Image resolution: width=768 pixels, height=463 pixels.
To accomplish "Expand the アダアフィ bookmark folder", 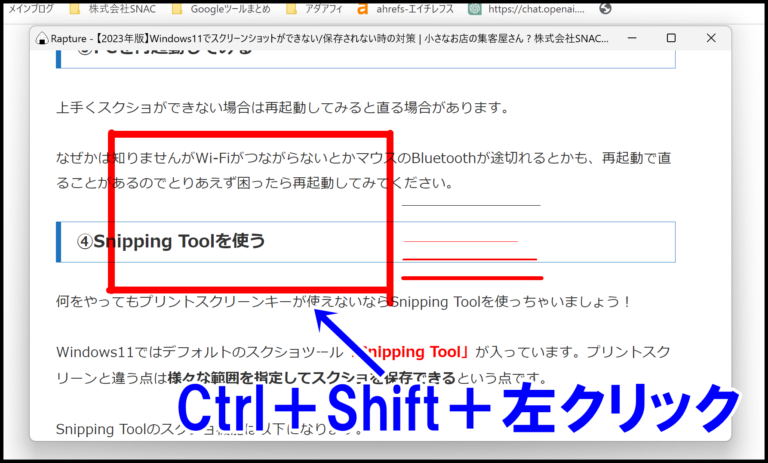I will coord(314,9).
